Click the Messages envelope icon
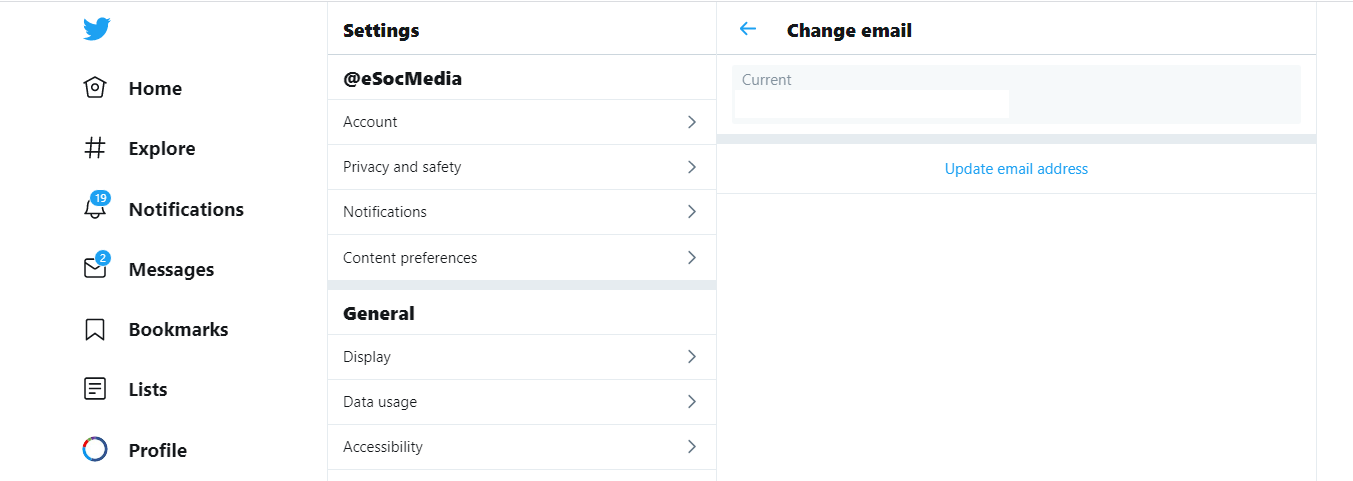Screen dimensions: 1353x481 click(x=95, y=269)
